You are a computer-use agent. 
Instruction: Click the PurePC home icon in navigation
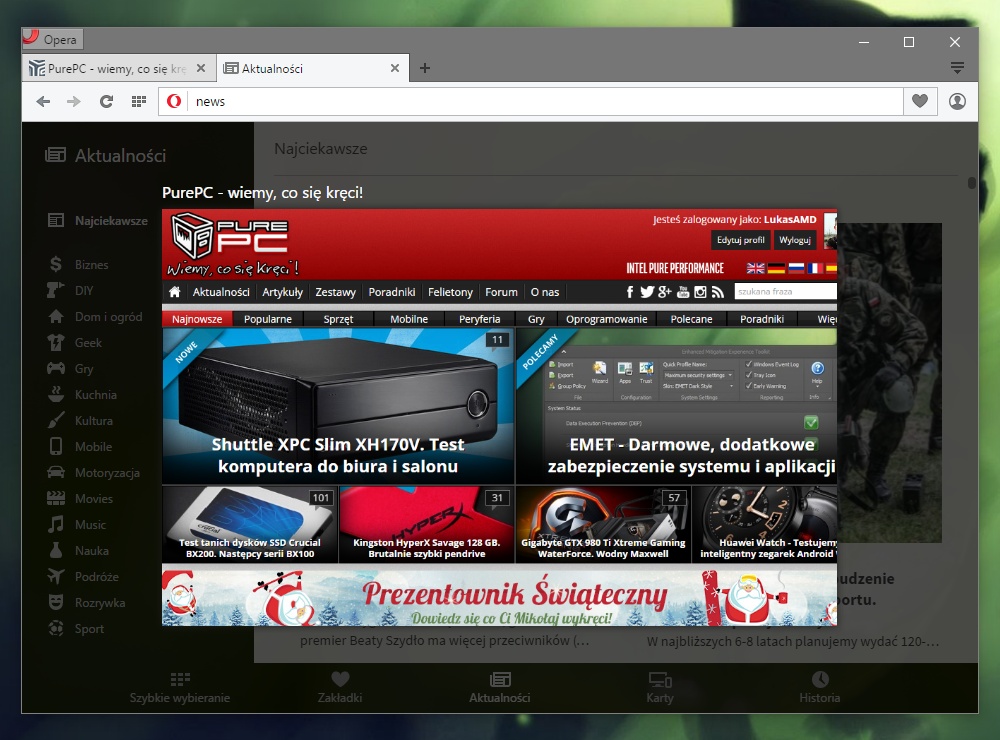click(x=175, y=292)
